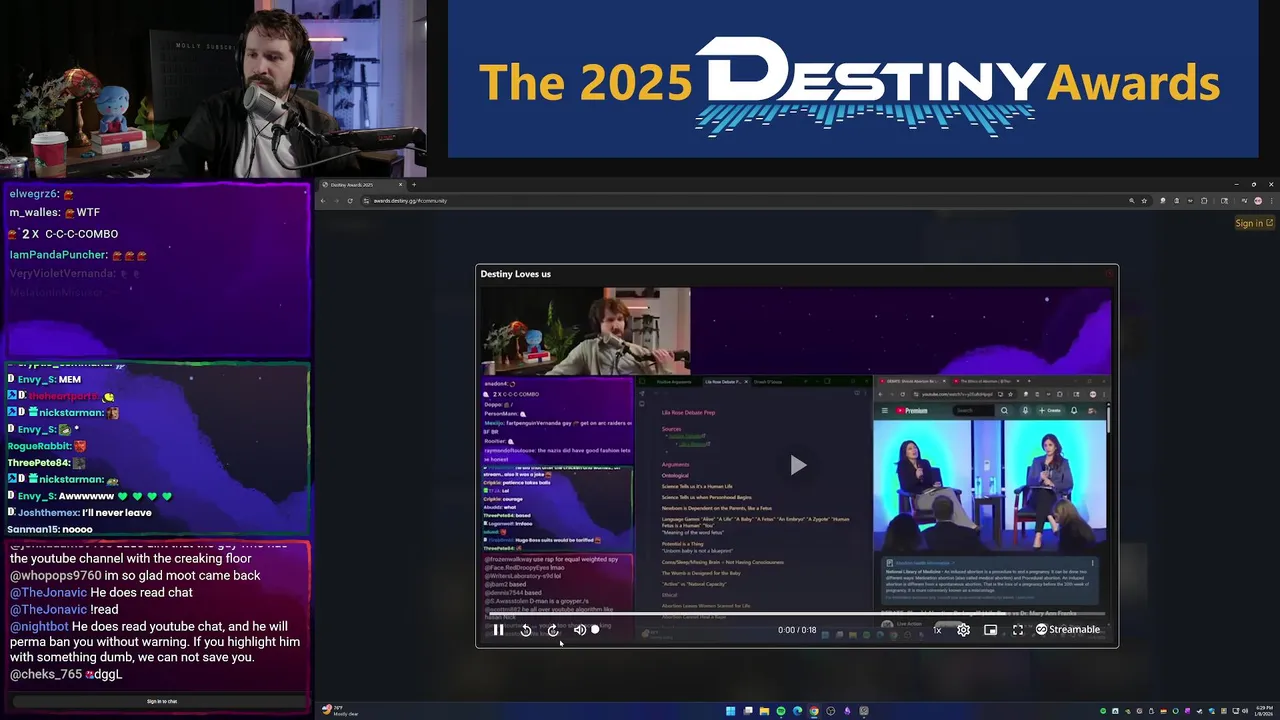This screenshot has height=720, width=1280.
Task: Go forward in the browser
Action: (336, 201)
